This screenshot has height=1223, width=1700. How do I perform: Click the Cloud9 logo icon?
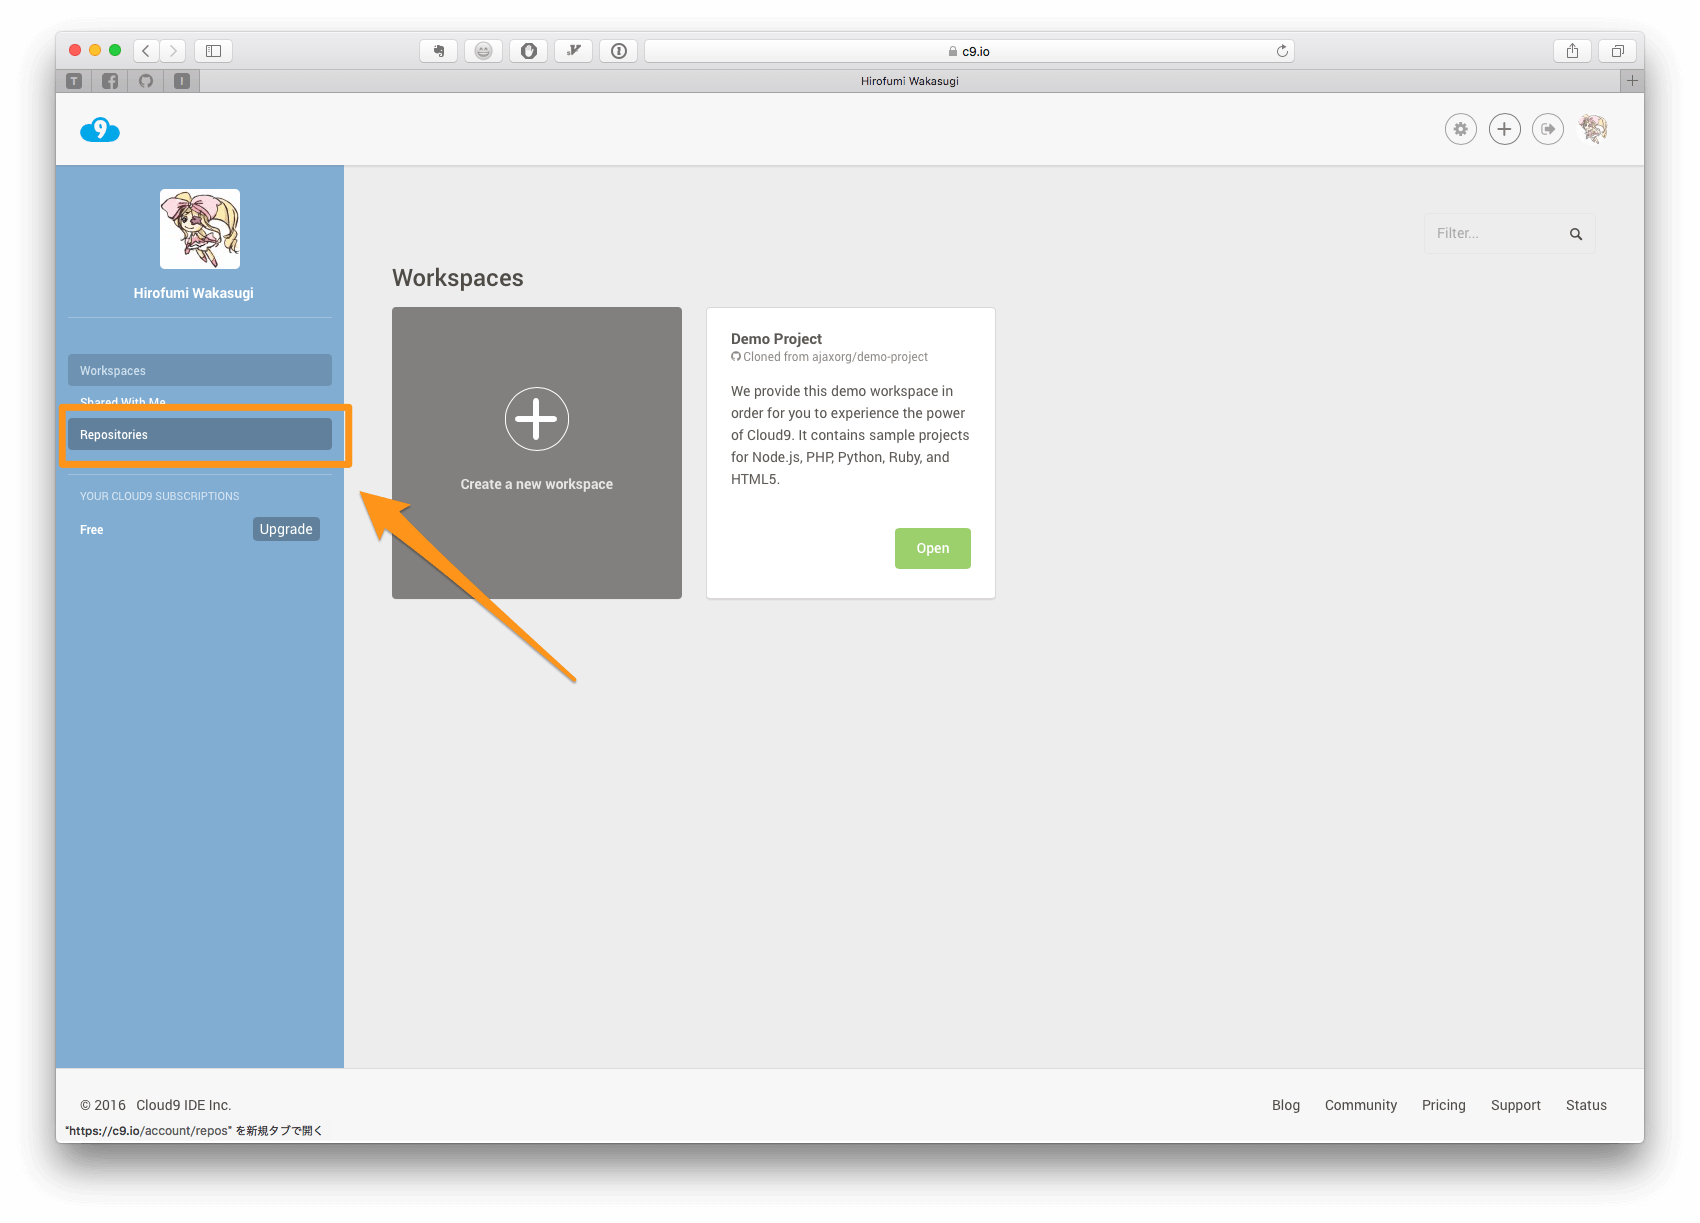[100, 130]
